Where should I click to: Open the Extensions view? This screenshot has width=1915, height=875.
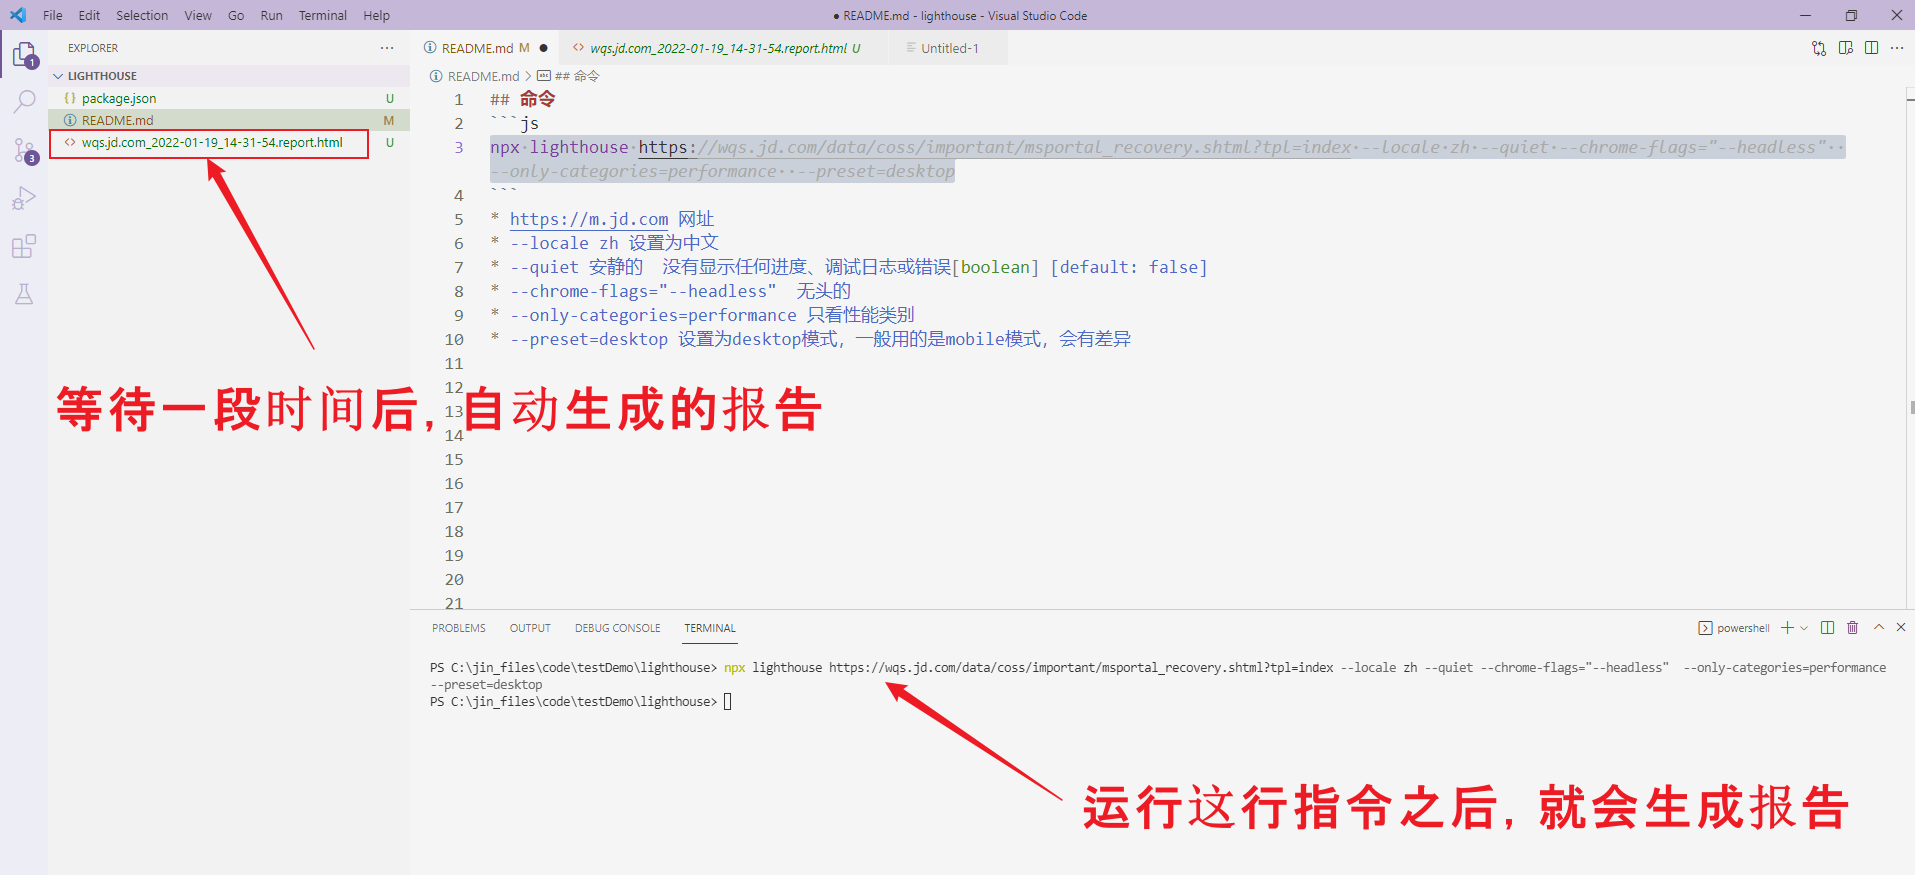pos(24,246)
